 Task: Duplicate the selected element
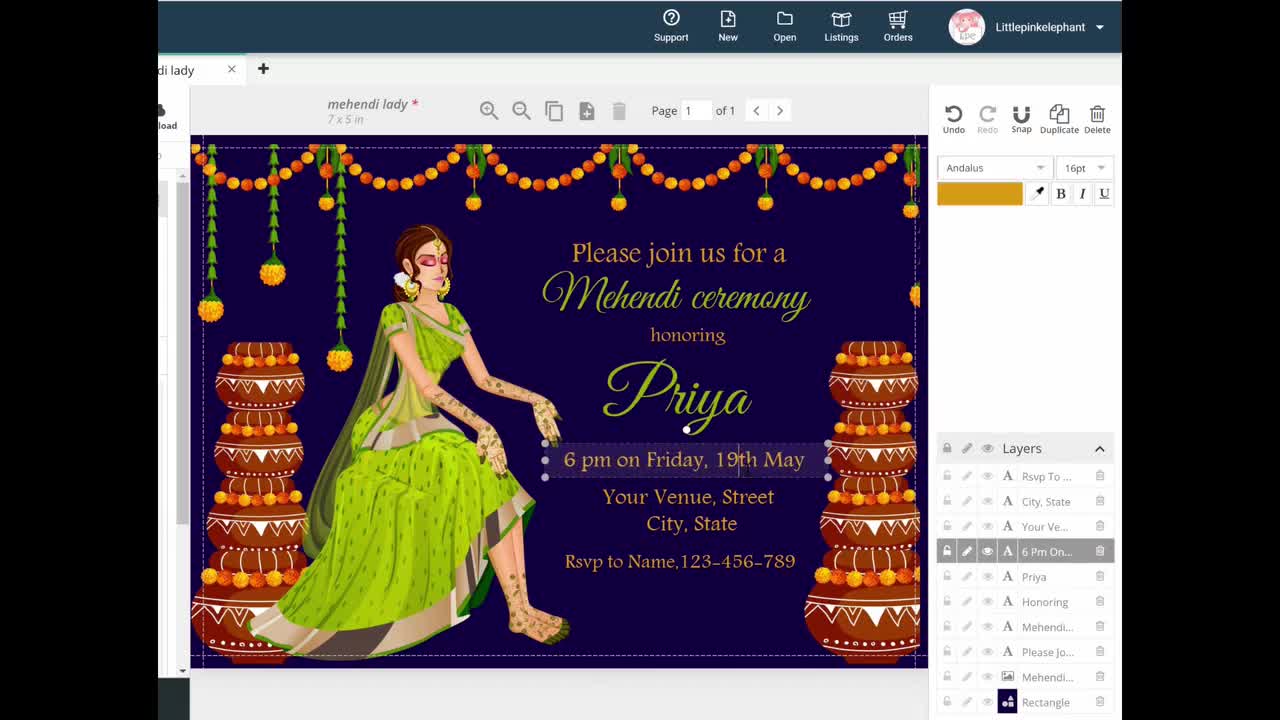1059,119
